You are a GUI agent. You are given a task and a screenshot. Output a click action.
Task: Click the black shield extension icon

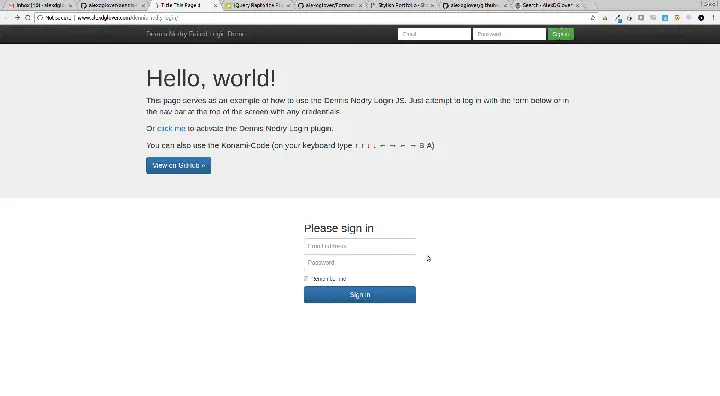click(701, 18)
